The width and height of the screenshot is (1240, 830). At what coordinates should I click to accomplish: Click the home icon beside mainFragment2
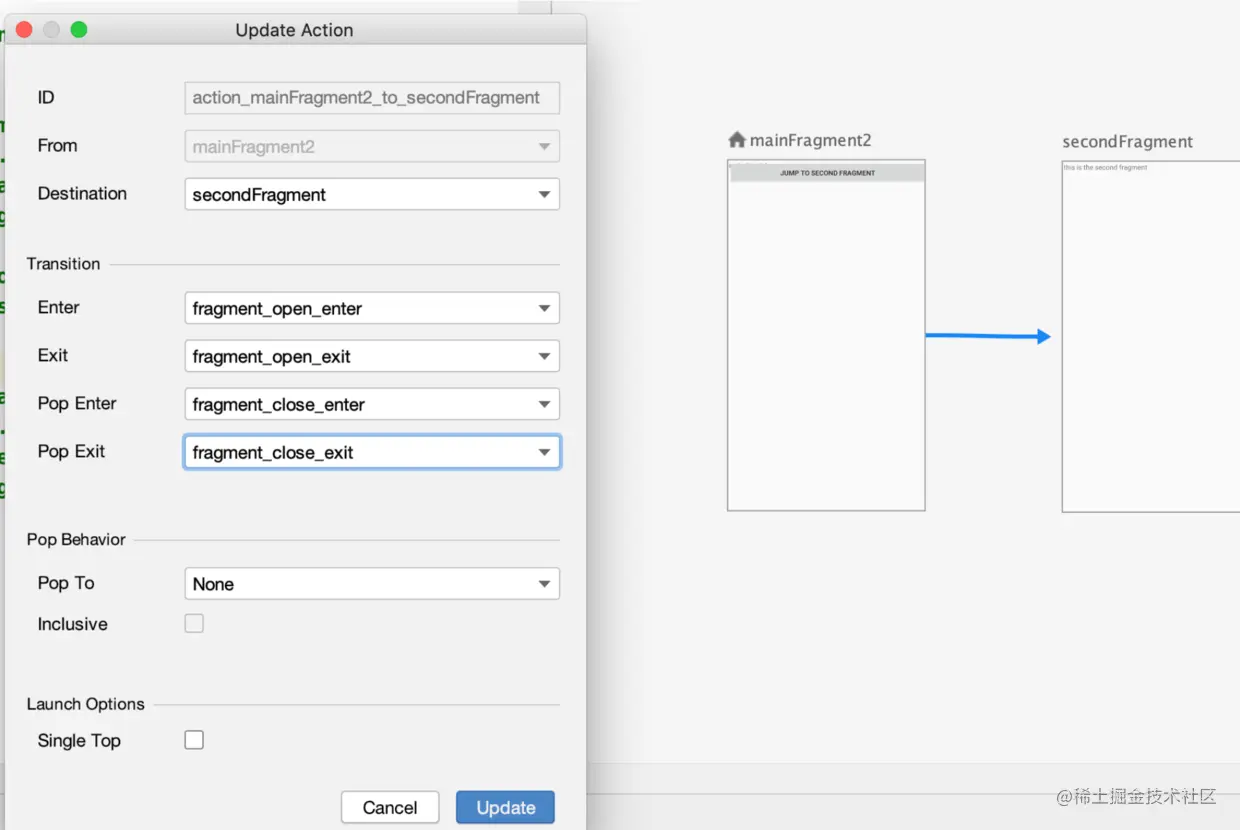737,140
